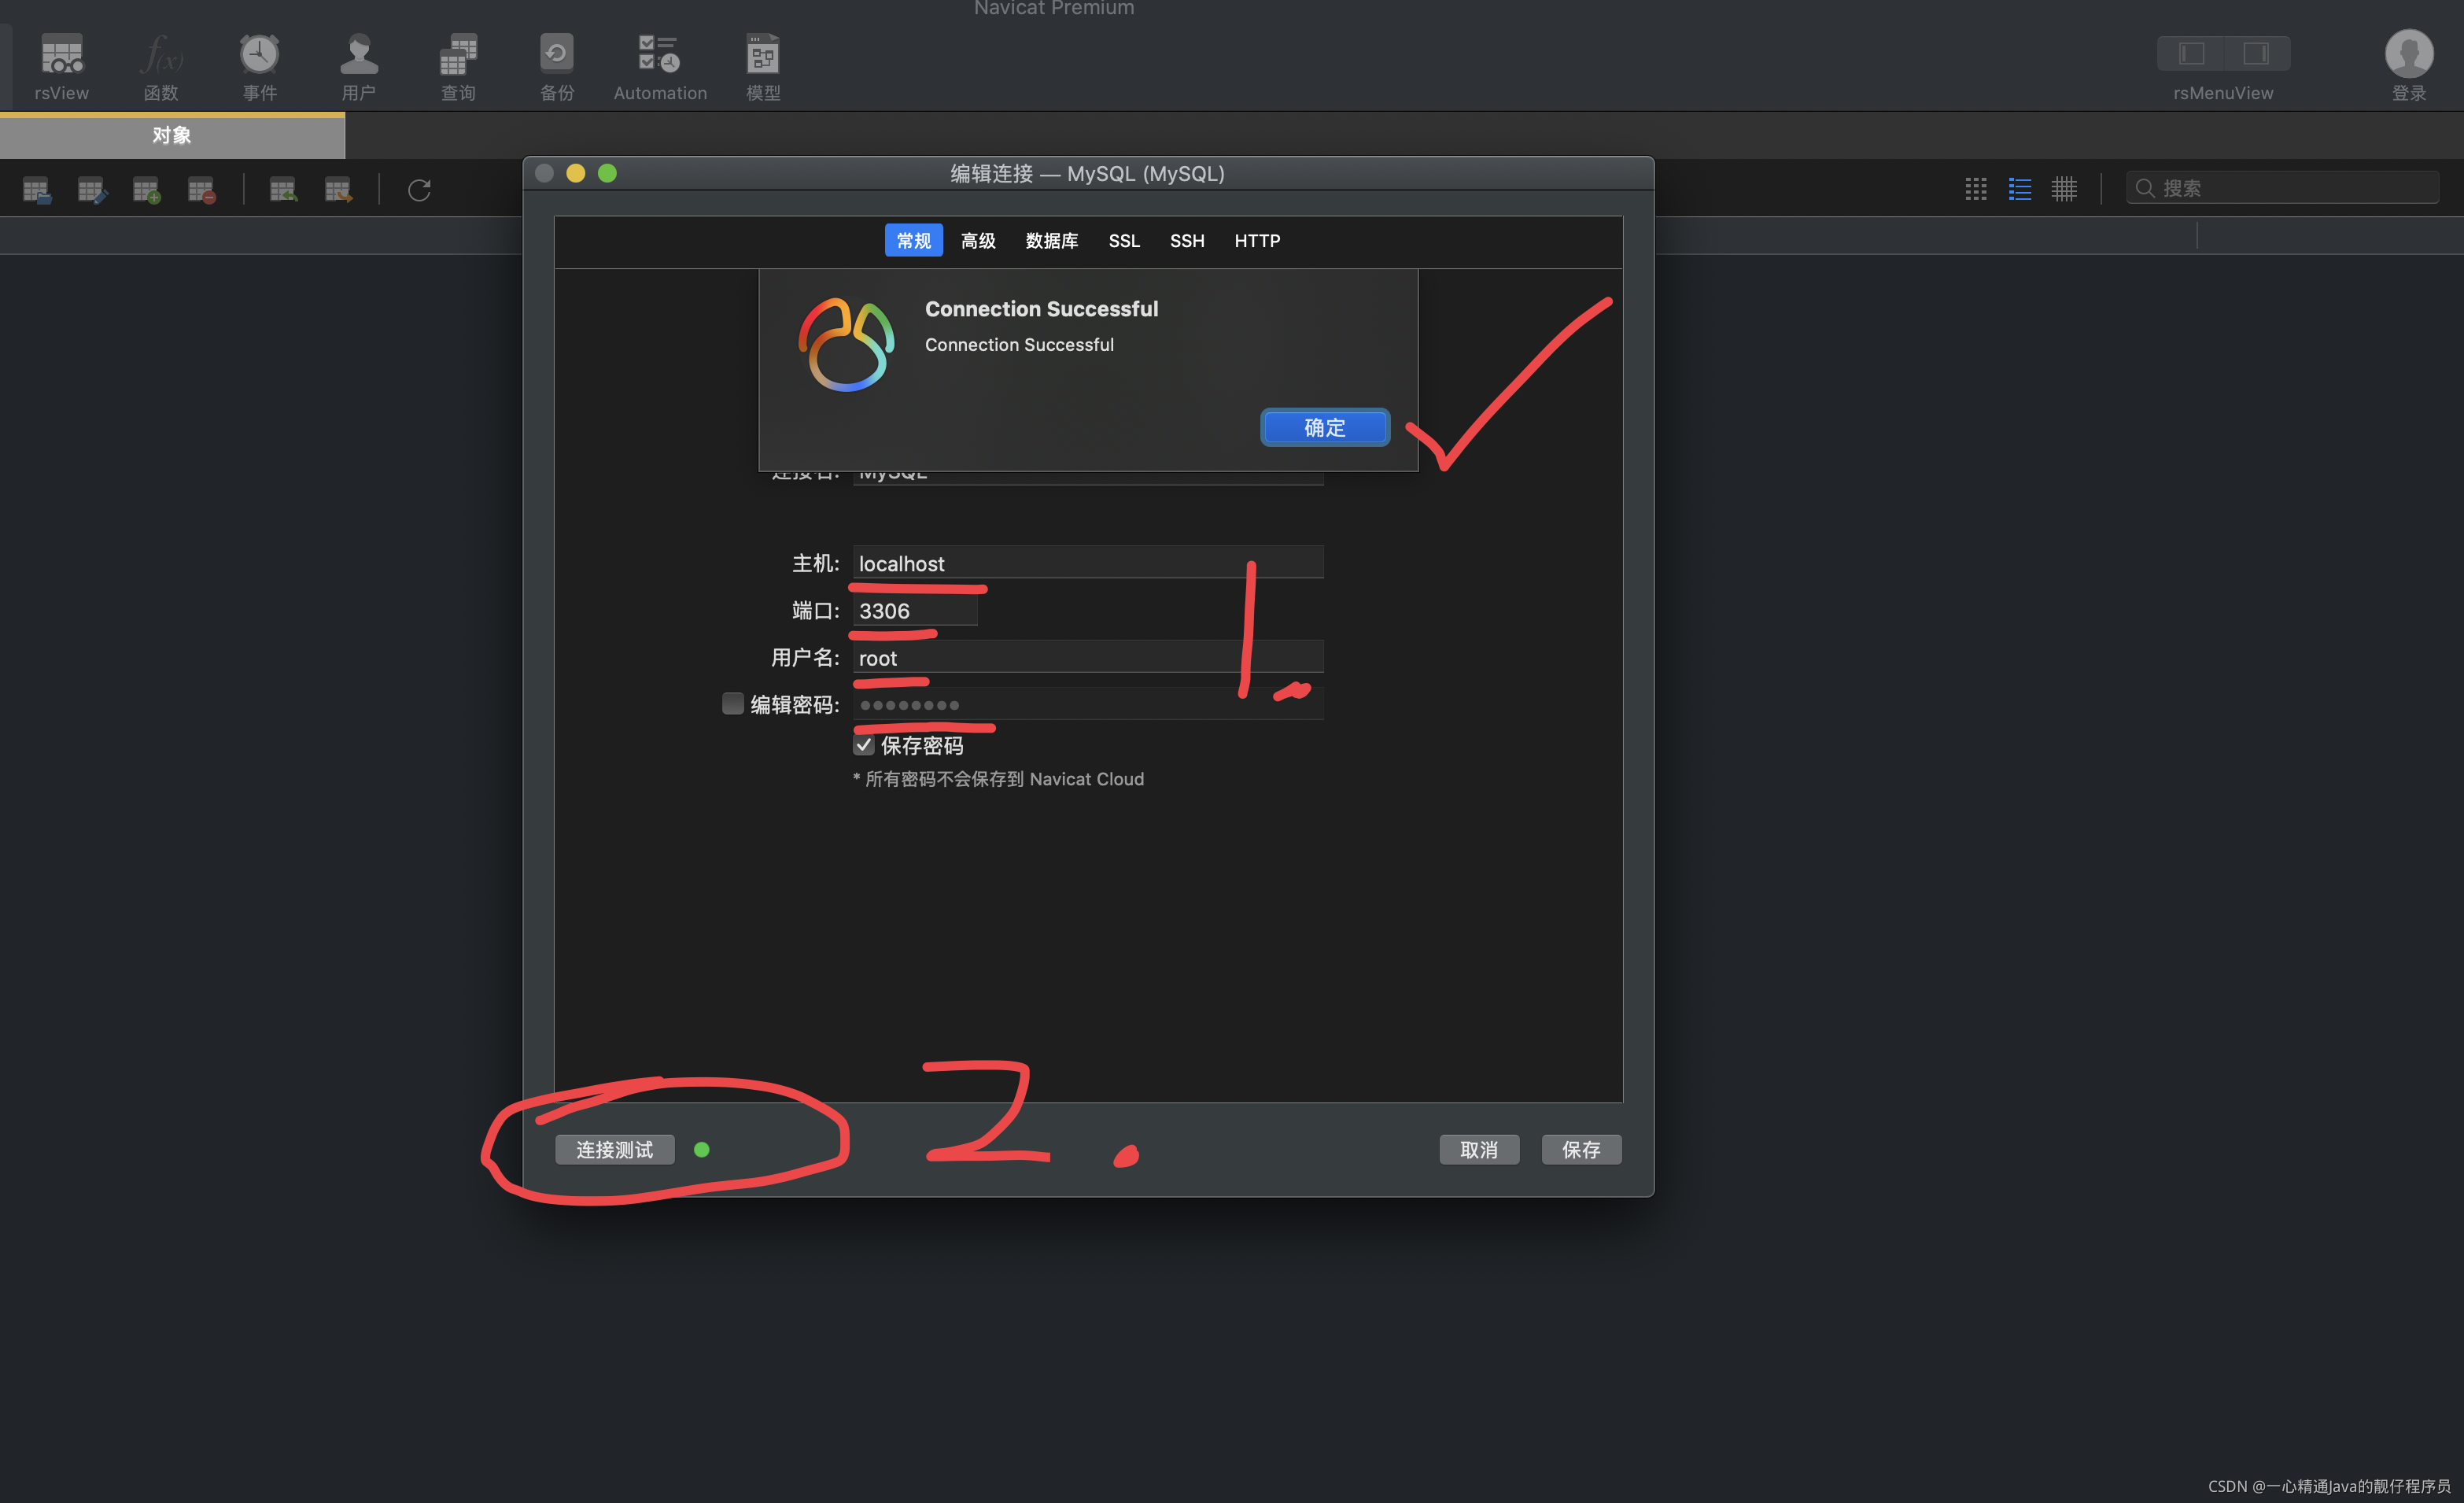Viewport: 2464px width, 1503px height.
Task: Switch to detail table view
Action: click(2064, 189)
